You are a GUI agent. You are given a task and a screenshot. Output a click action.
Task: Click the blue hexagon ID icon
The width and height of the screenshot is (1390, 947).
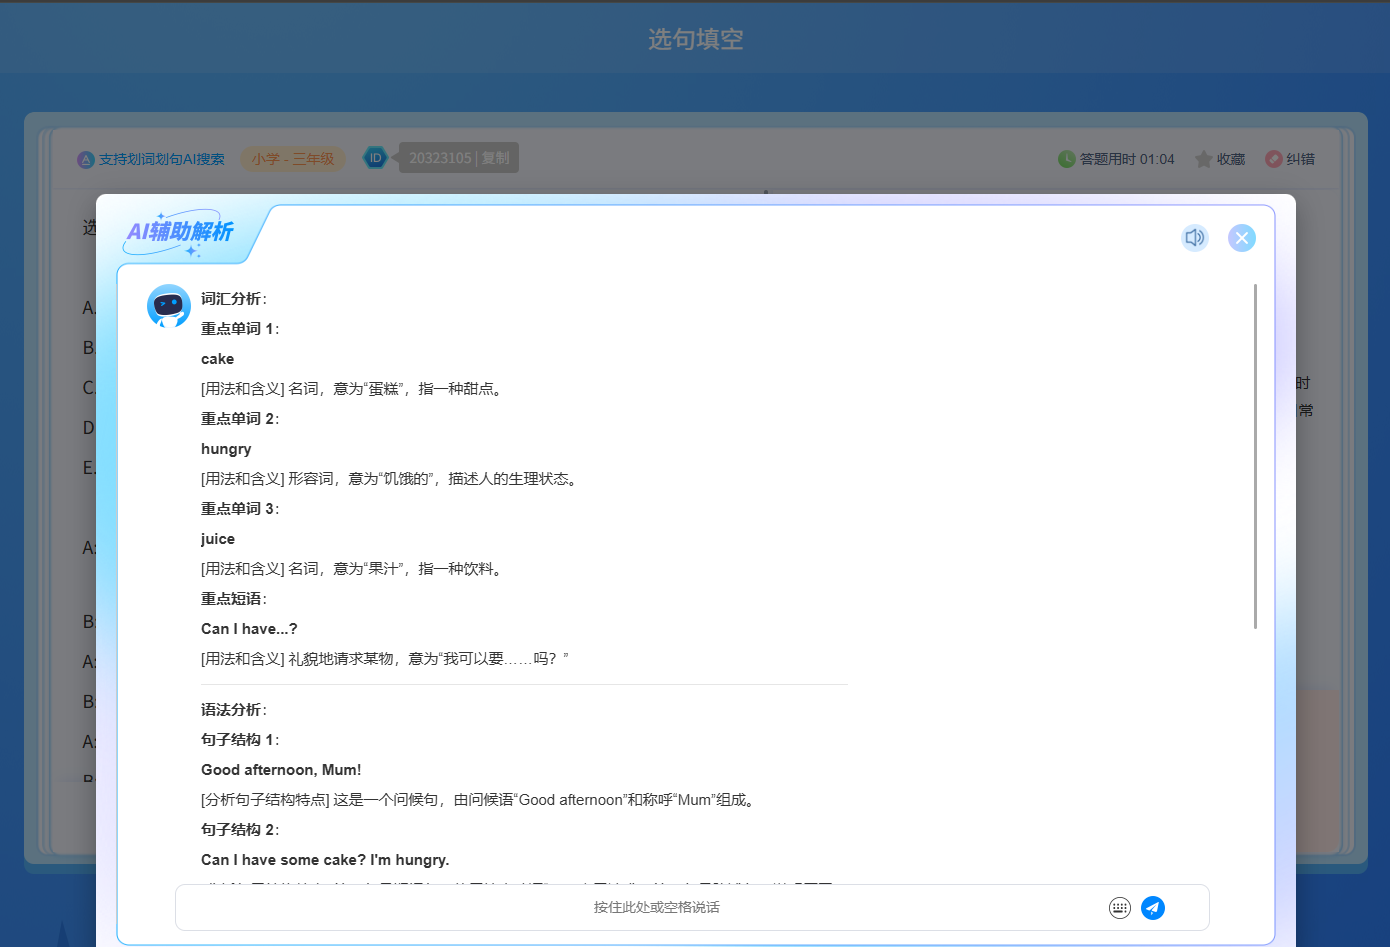[375, 158]
